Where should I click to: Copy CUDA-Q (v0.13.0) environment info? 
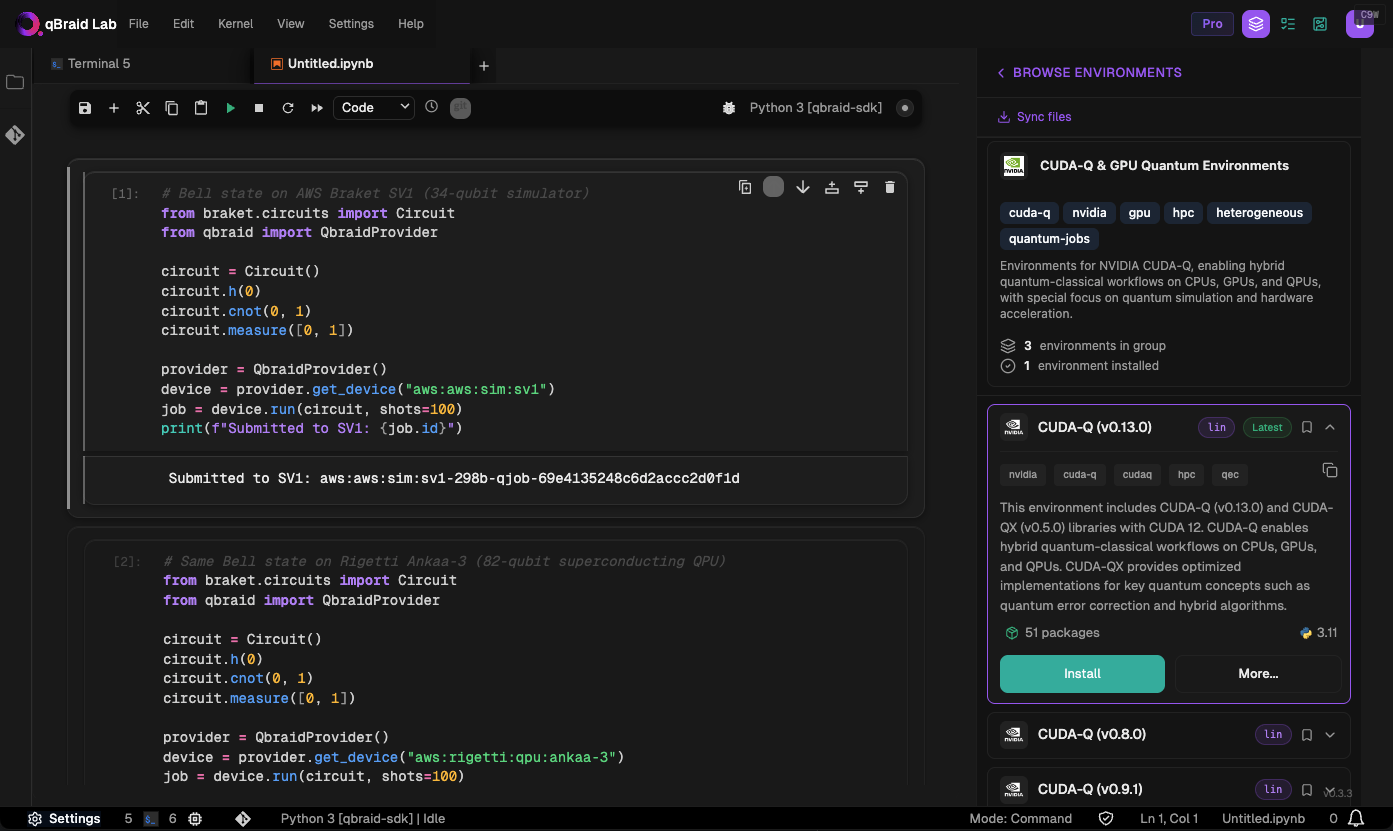(x=1330, y=470)
